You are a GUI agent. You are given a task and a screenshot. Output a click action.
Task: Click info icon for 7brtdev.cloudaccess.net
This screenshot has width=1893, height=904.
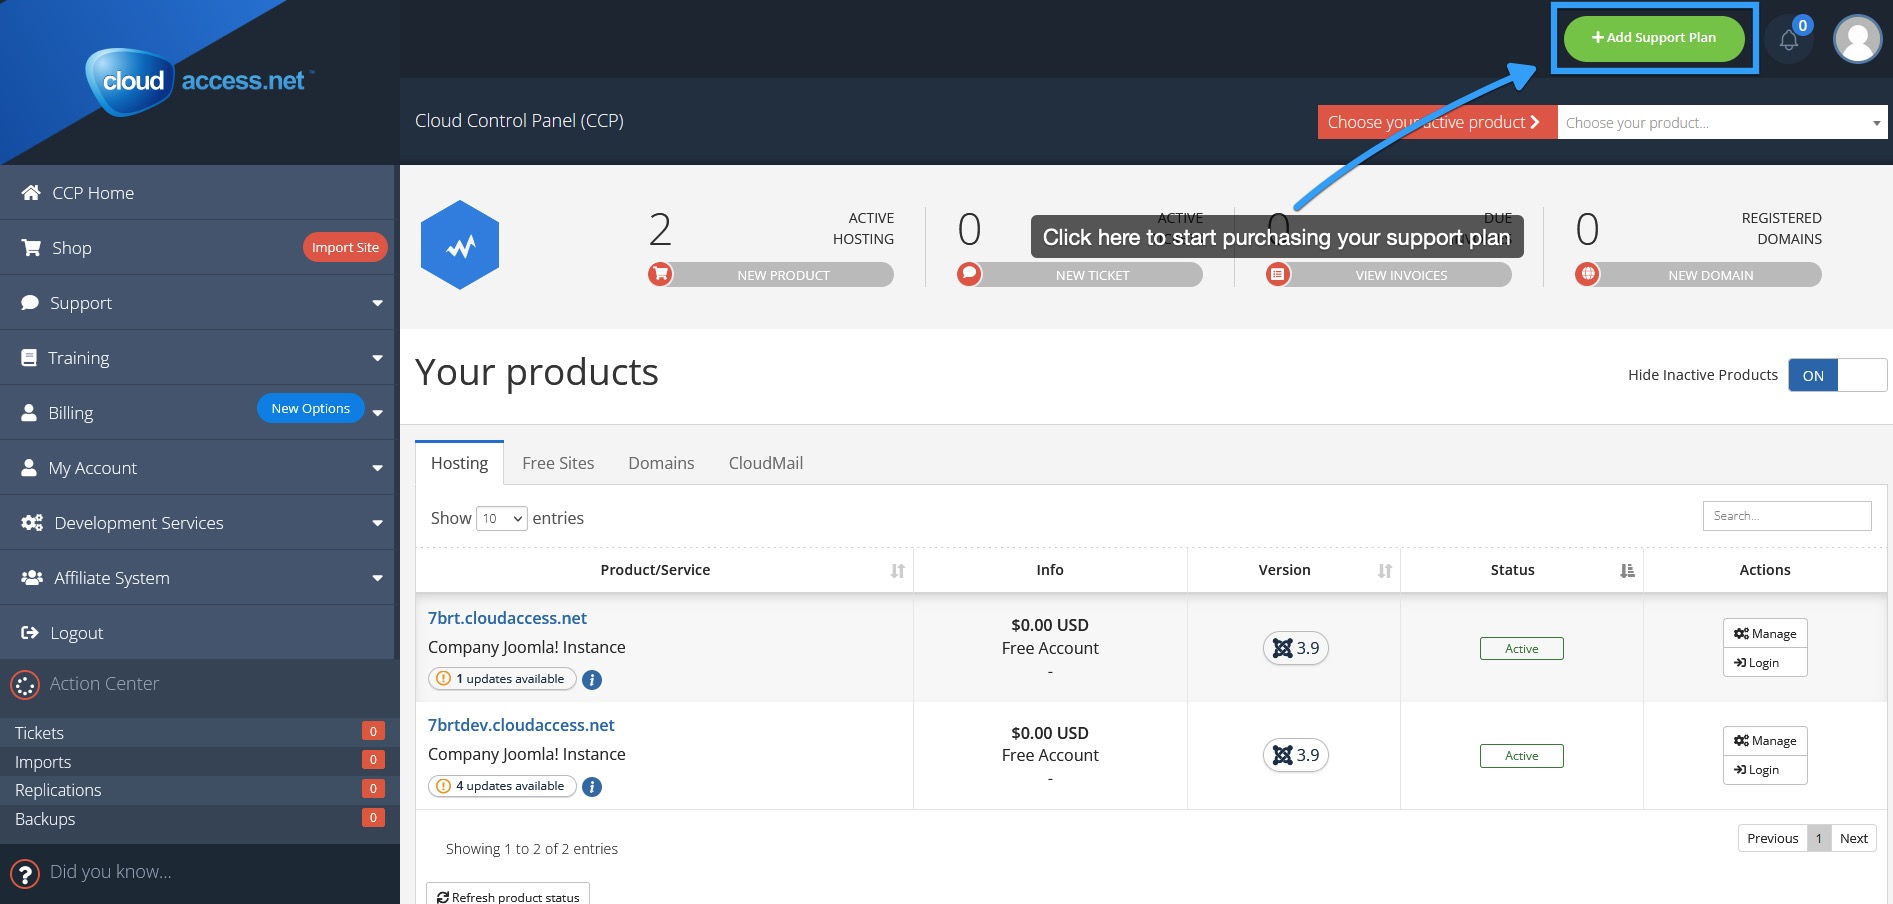coord(592,787)
